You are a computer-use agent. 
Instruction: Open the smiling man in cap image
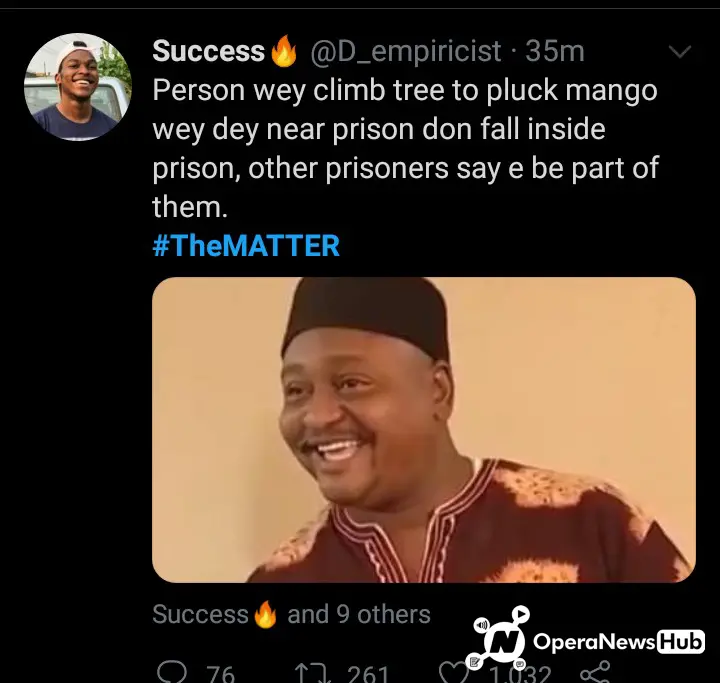[424, 430]
